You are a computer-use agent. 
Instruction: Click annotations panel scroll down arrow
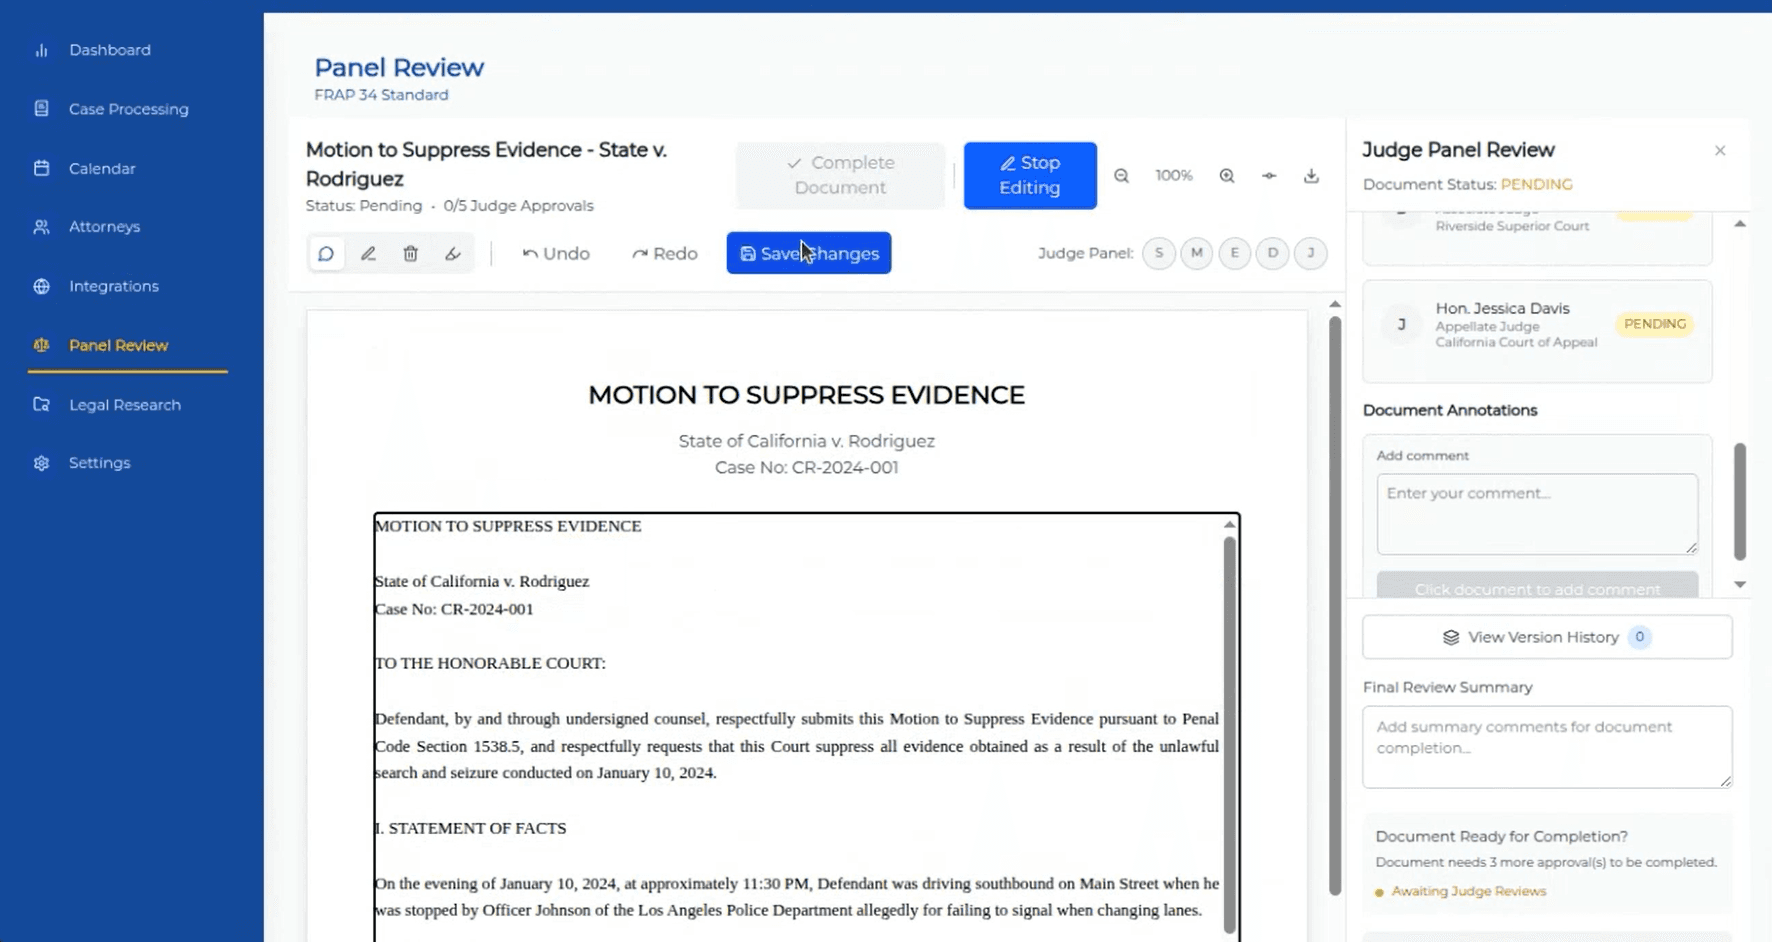(1740, 585)
